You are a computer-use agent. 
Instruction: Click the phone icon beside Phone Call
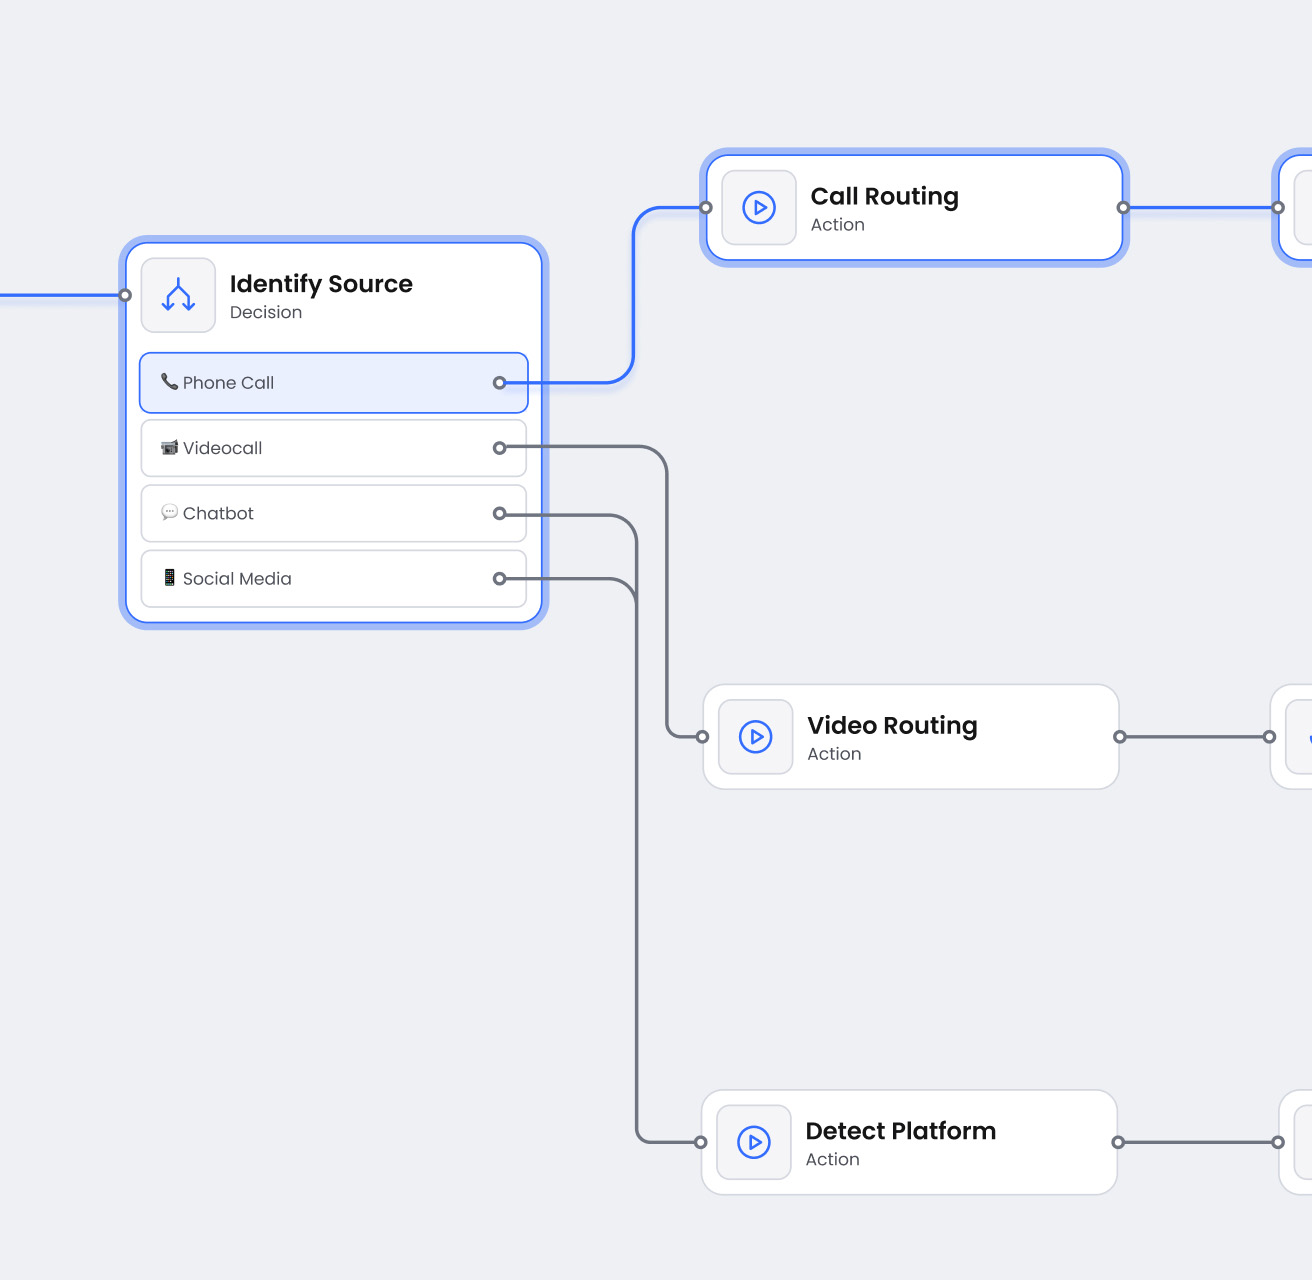[169, 382]
